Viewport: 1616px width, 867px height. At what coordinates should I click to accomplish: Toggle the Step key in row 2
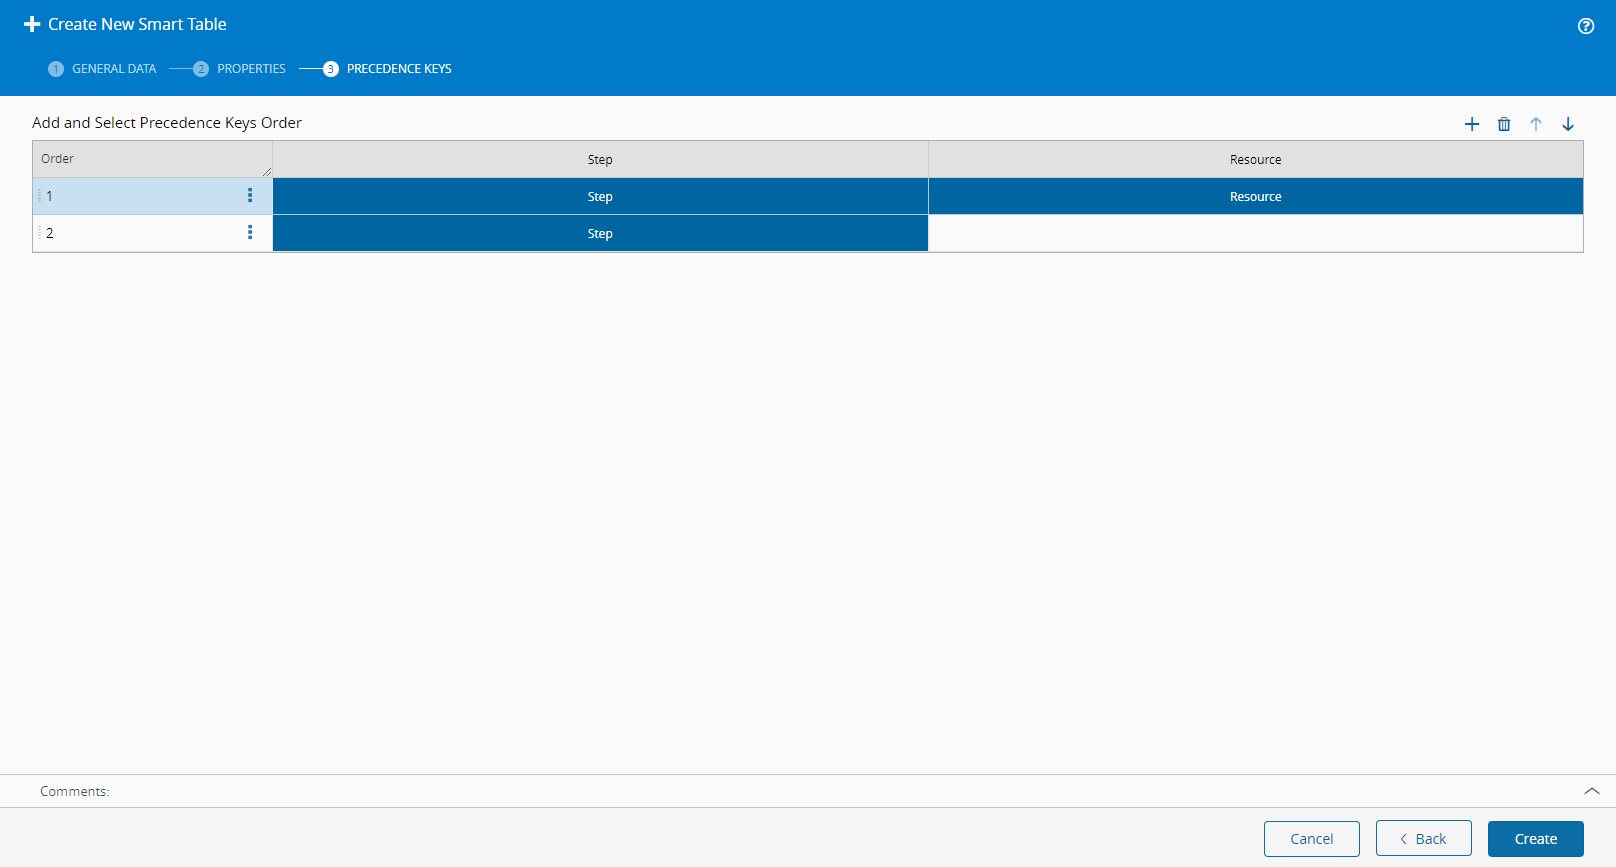[600, 233]
